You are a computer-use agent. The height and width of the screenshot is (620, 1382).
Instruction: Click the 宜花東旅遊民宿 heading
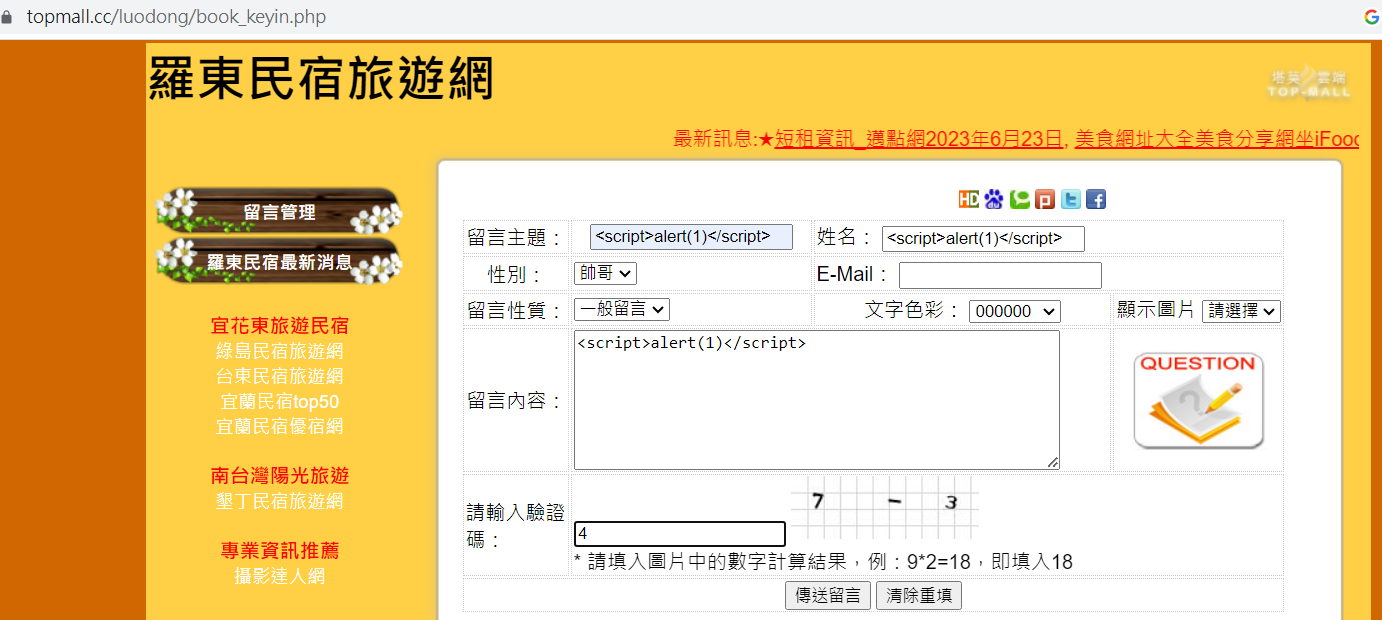[x=280, y=326]
